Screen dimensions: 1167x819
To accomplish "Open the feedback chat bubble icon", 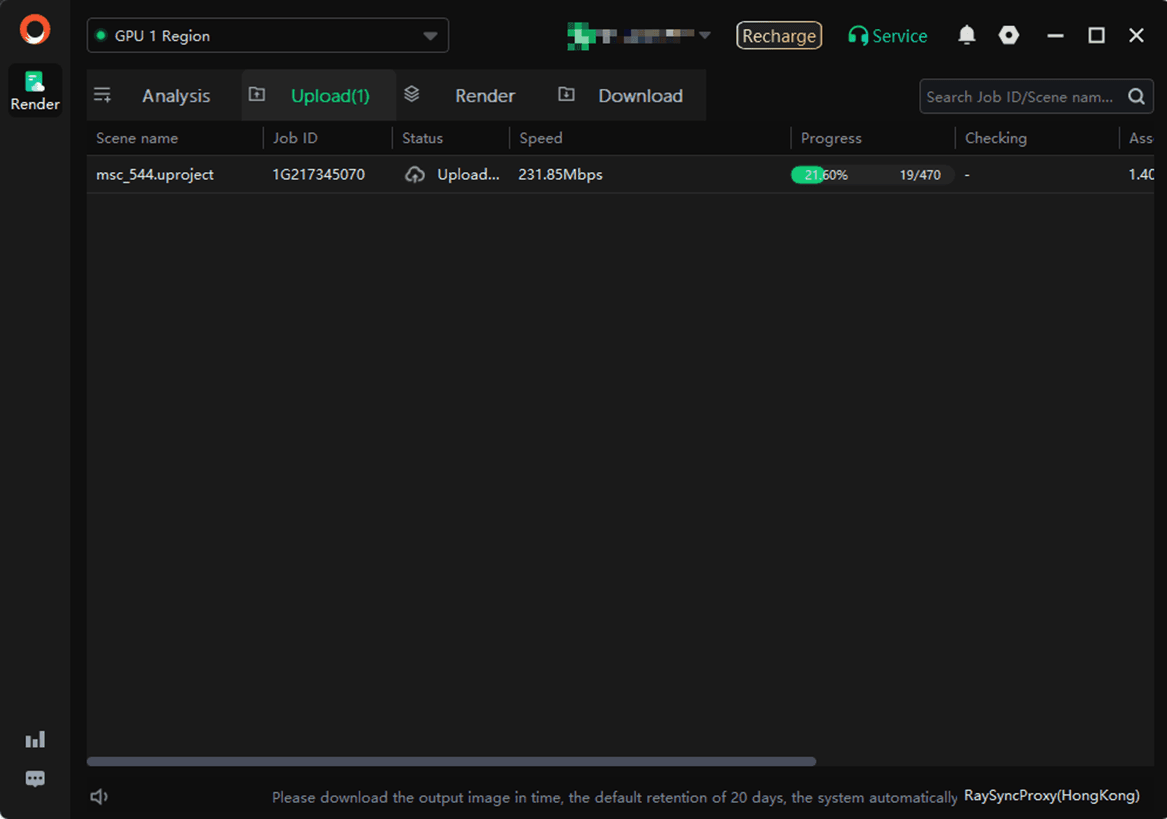I will coord(35,779).
